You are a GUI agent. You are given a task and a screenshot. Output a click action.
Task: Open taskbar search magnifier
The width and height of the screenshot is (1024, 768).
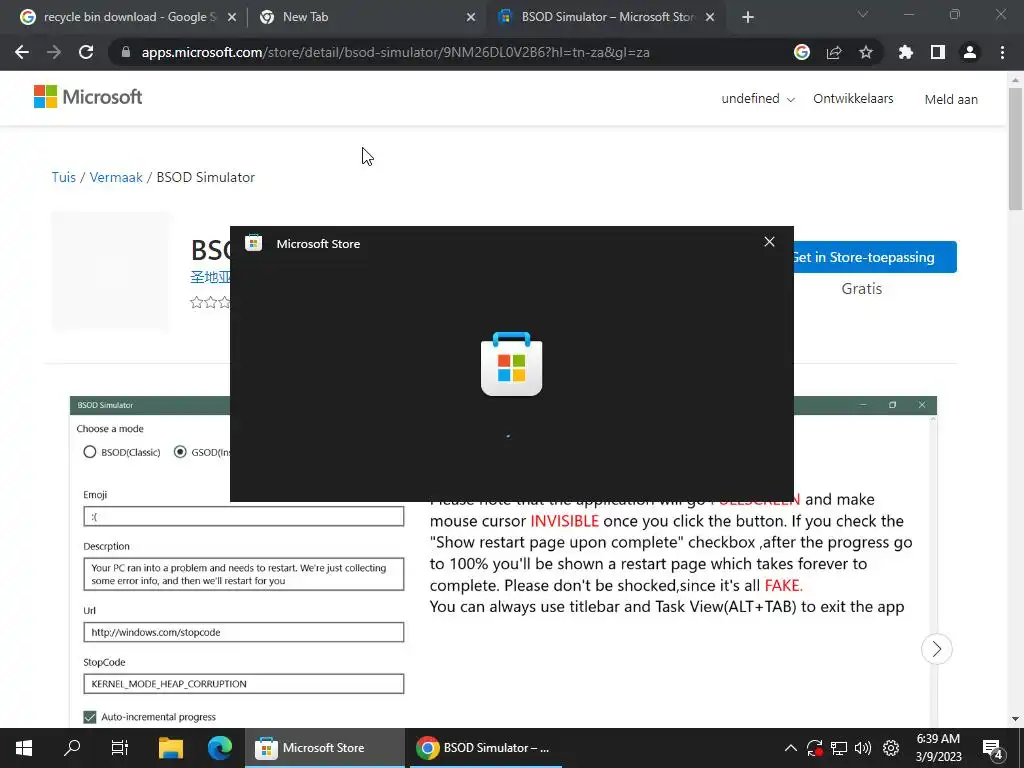[72, 748]
